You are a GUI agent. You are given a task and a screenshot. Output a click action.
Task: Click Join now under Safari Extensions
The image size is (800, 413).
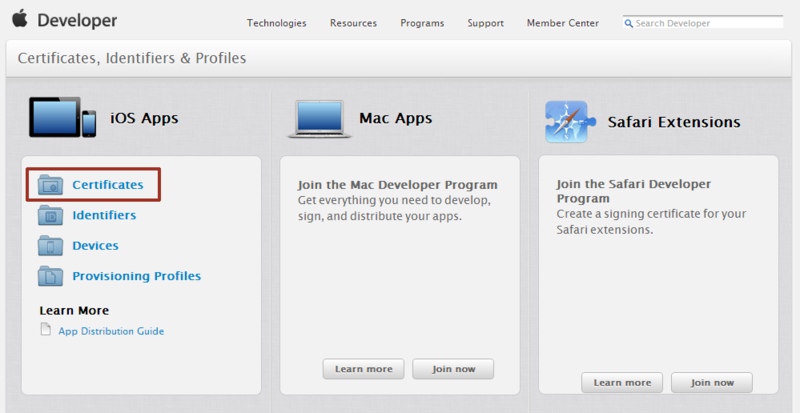pos(712,382)
